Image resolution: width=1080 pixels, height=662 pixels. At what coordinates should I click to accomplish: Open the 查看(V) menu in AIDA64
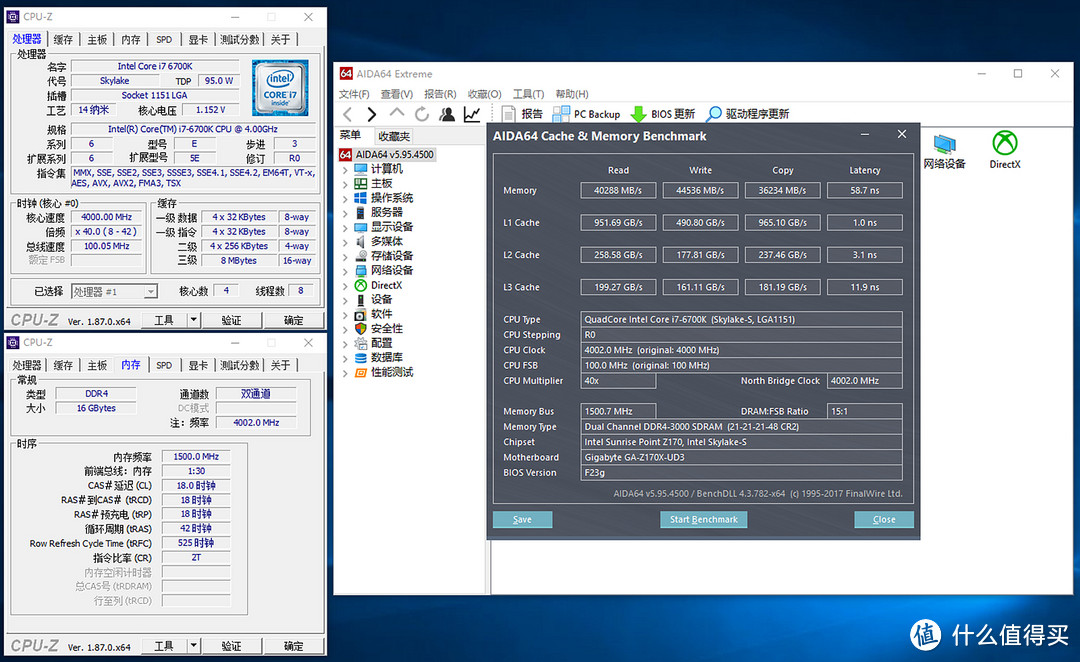pos(397,94)
